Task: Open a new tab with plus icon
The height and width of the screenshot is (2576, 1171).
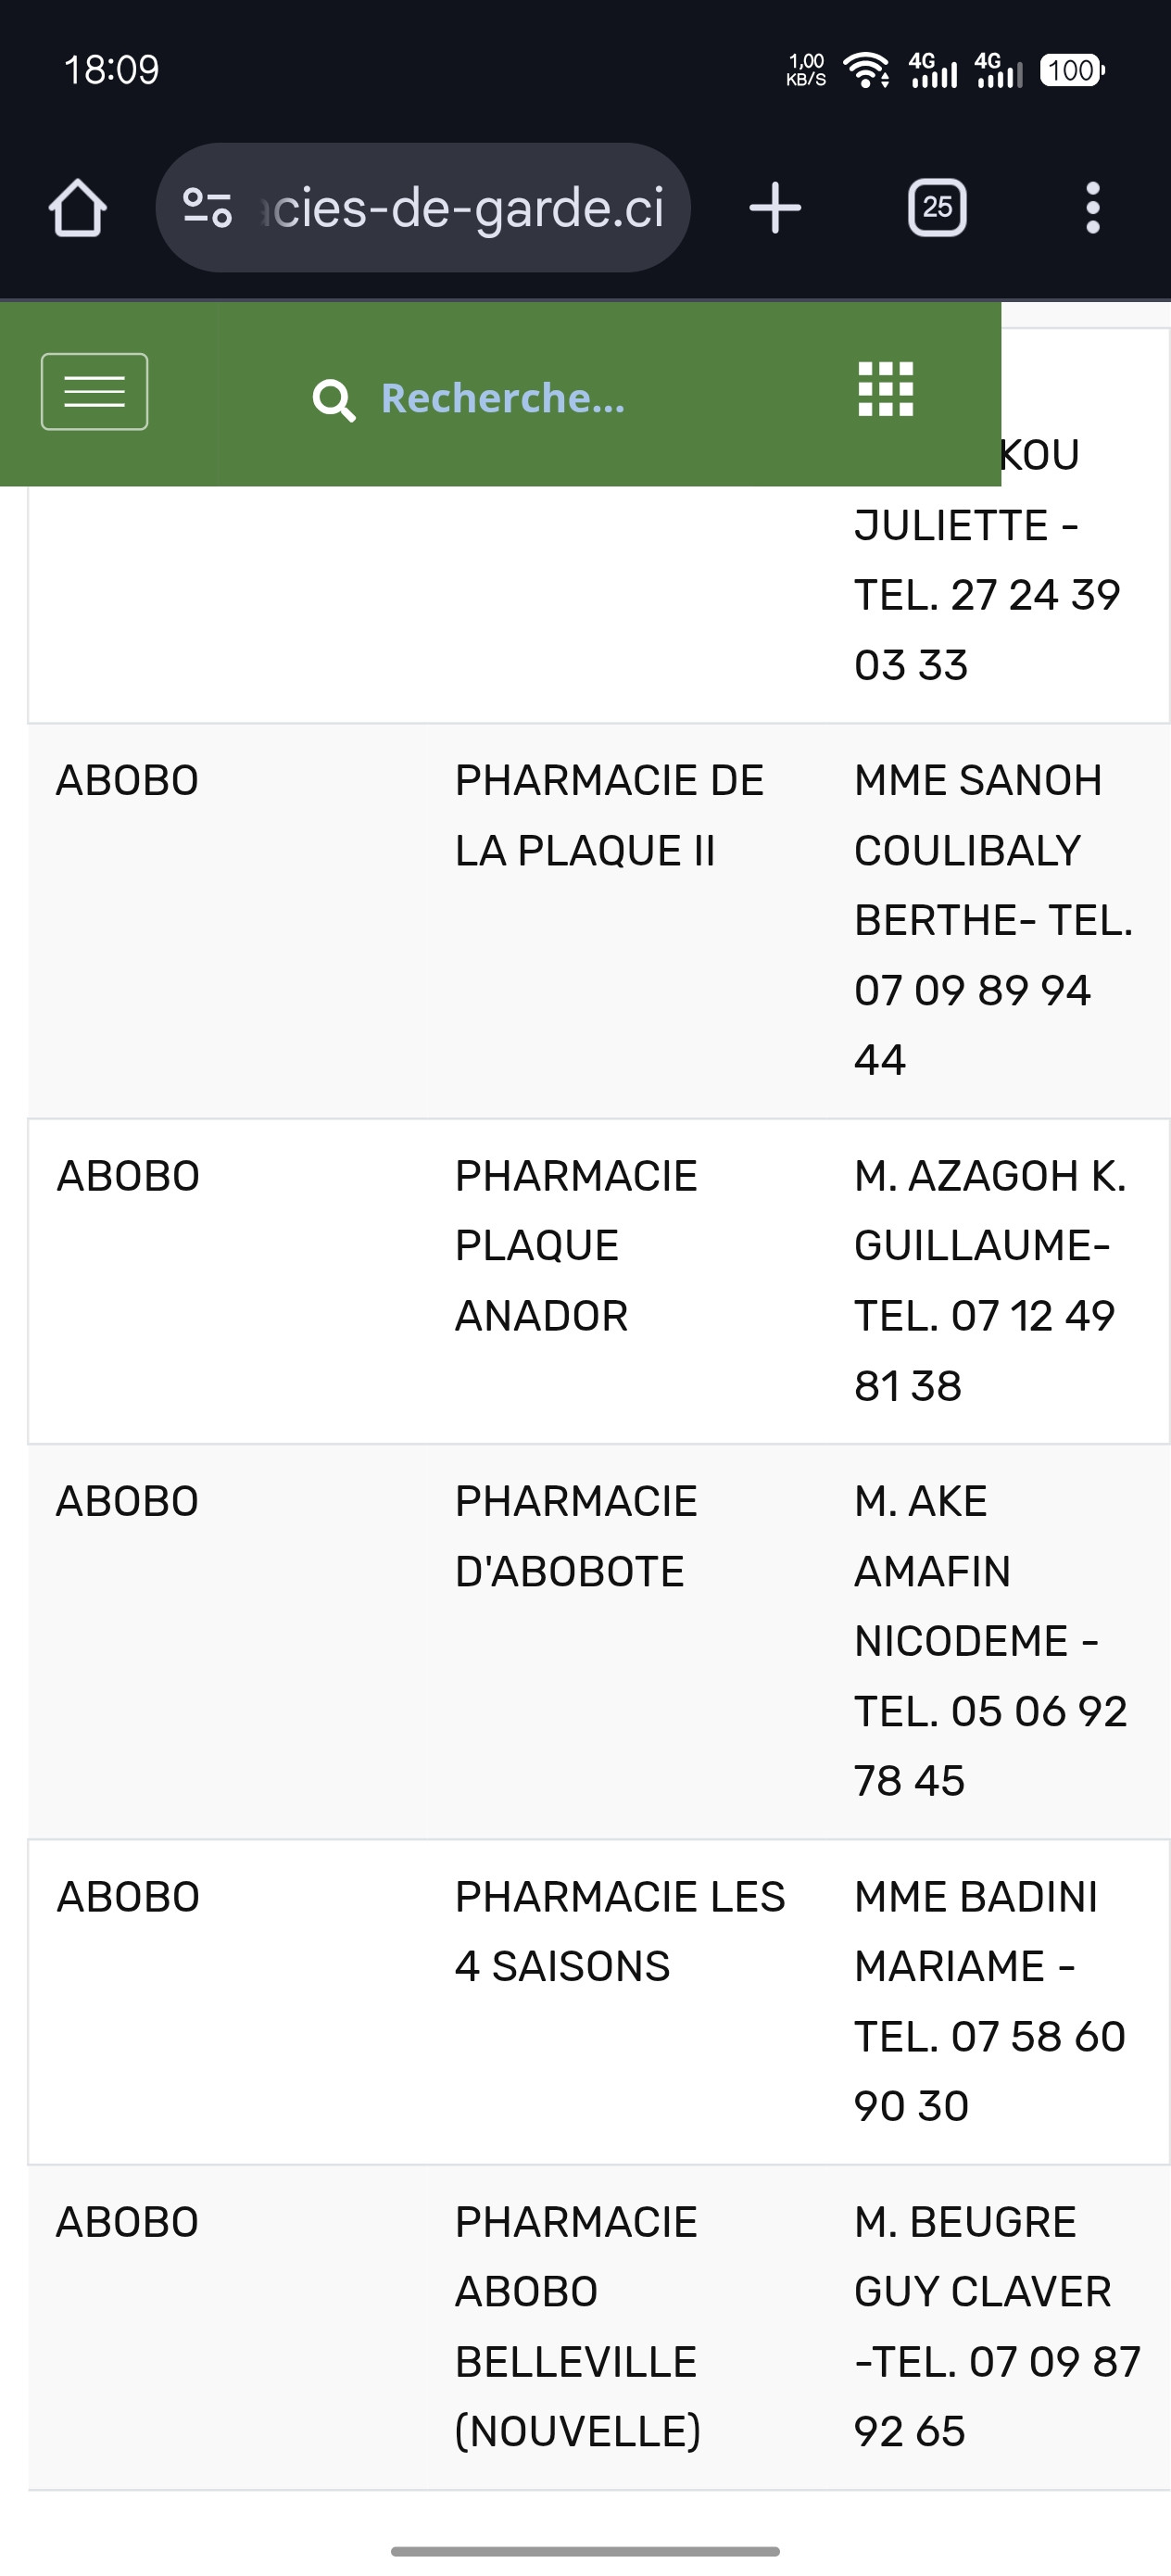Action: pyautogui.click(x=775, y=208)
